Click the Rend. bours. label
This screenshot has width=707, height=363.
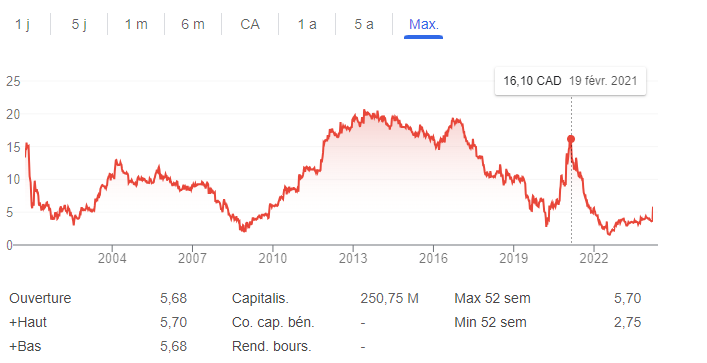tap(271, 346)
